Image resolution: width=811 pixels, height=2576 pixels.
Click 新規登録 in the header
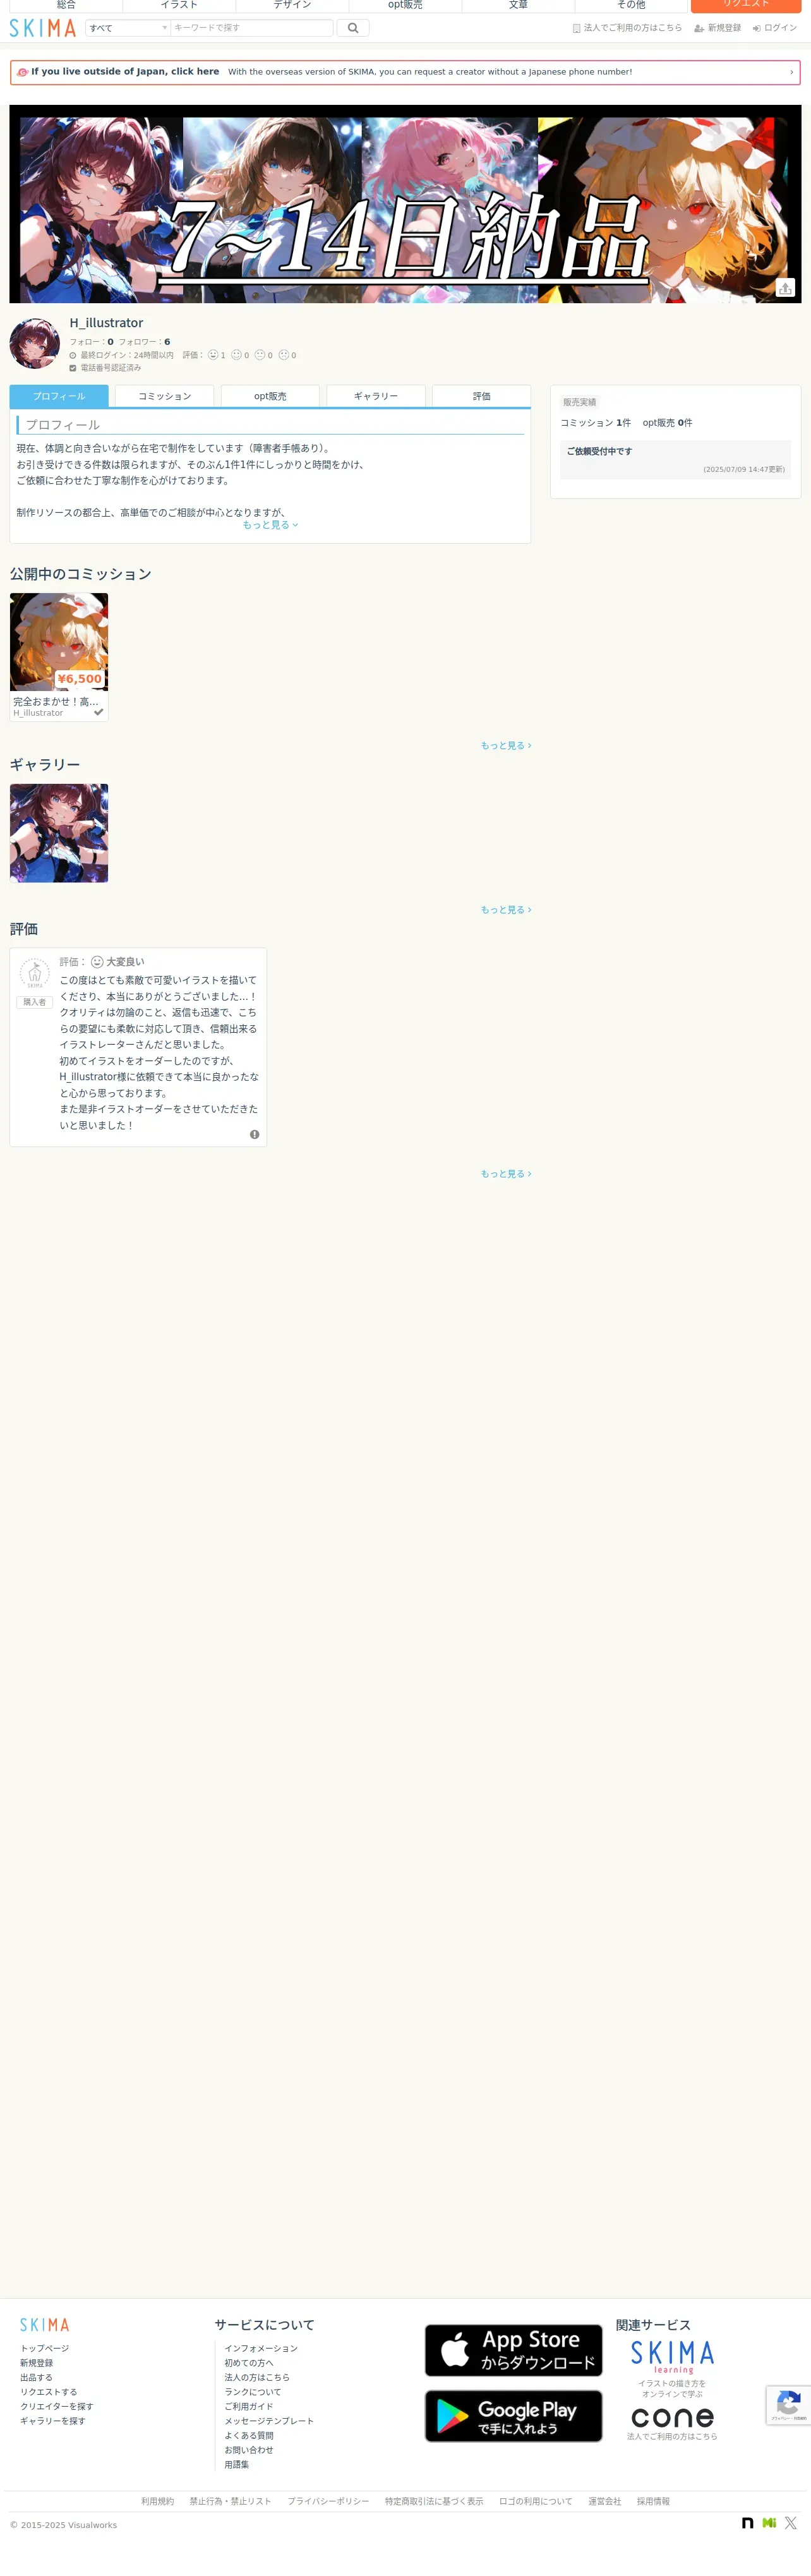coord(718,28)
